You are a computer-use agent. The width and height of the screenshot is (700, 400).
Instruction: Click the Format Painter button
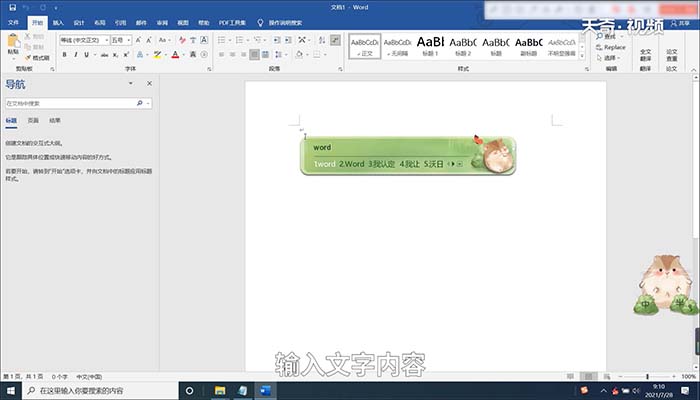pos(37,58)
